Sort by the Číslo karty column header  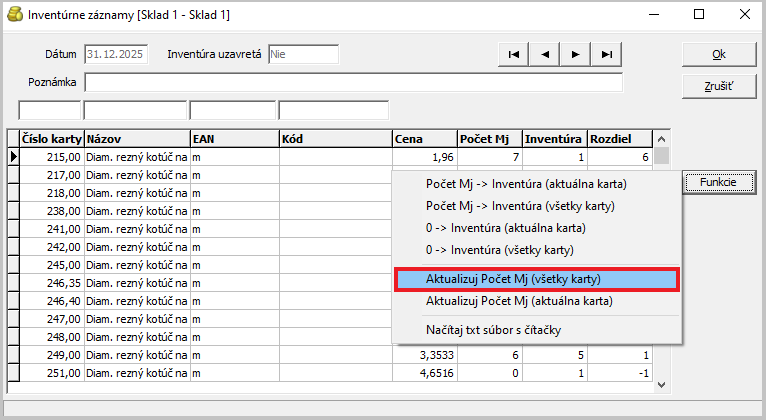[51, 139]
